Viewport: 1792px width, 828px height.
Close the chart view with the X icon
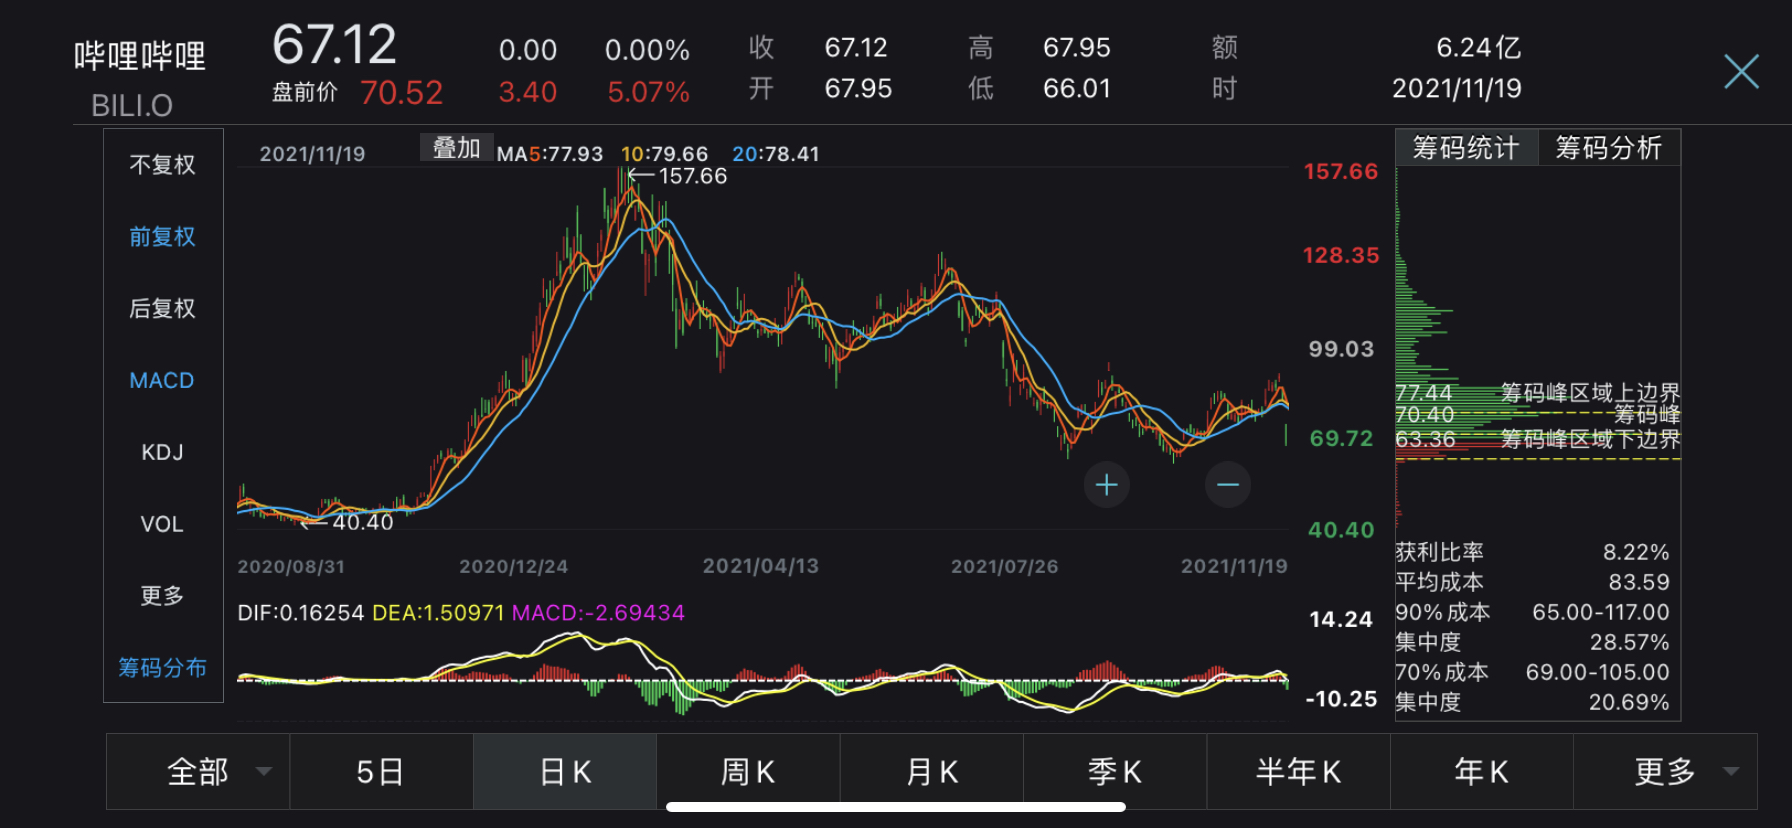pos(1741,71)
